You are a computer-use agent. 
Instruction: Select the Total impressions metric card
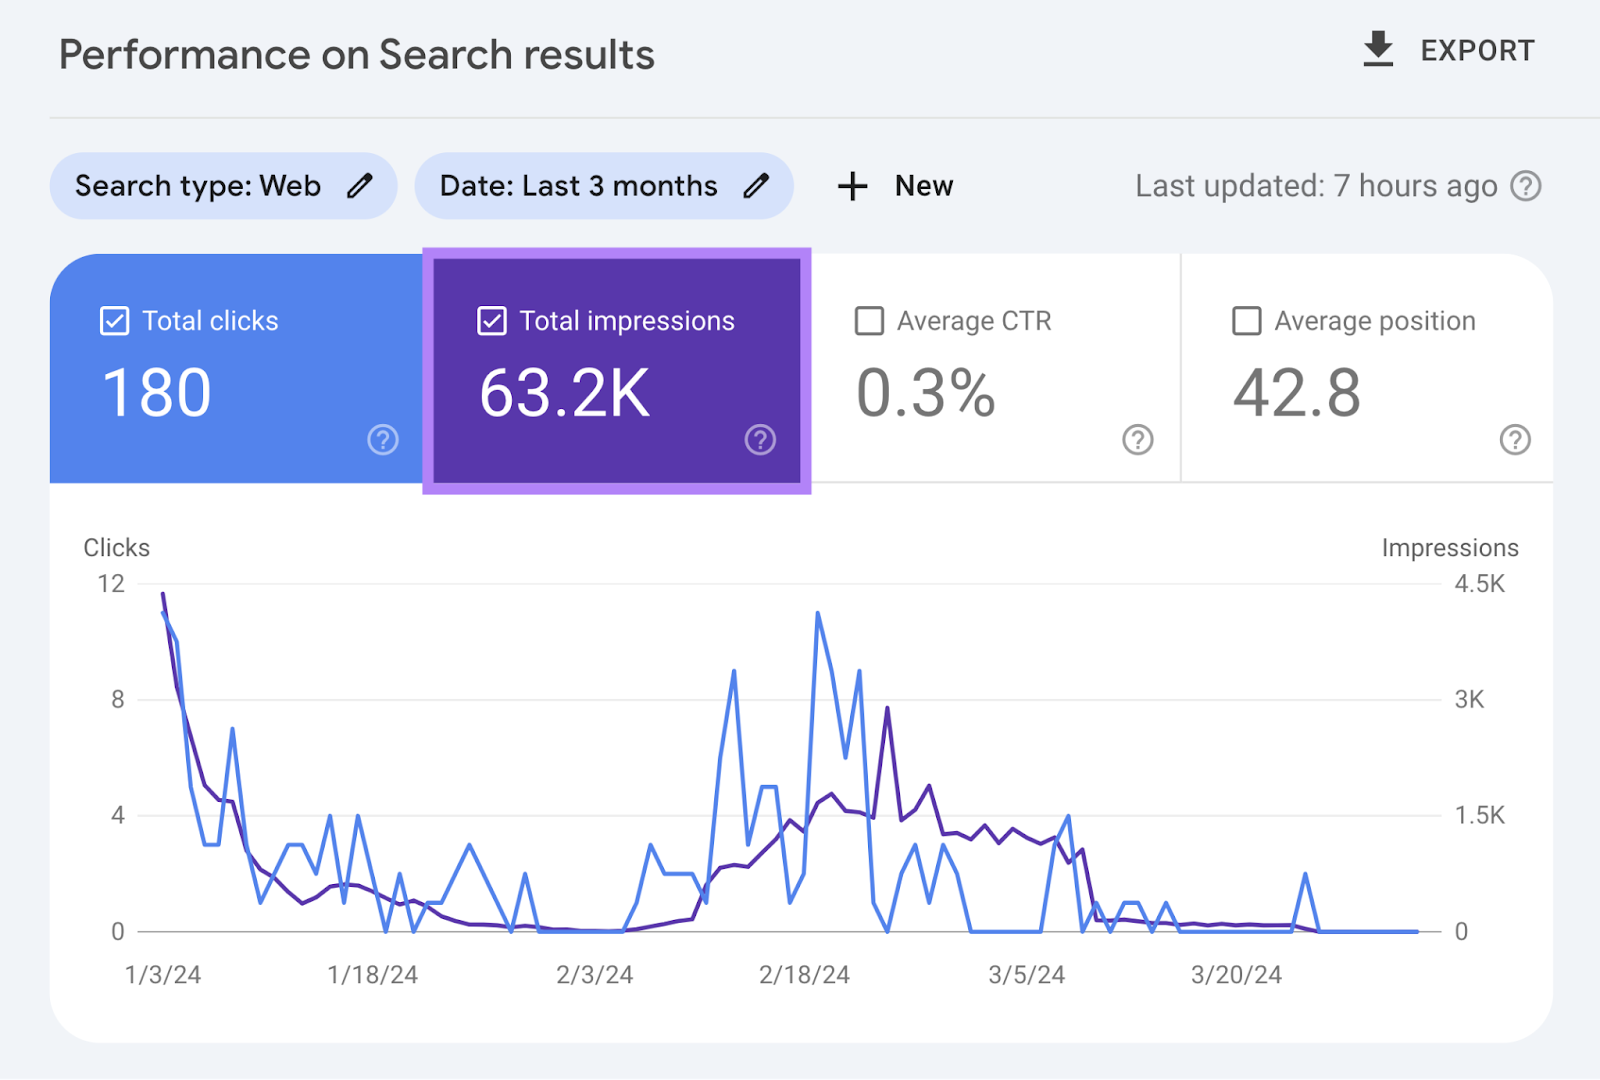pos(615,370)
